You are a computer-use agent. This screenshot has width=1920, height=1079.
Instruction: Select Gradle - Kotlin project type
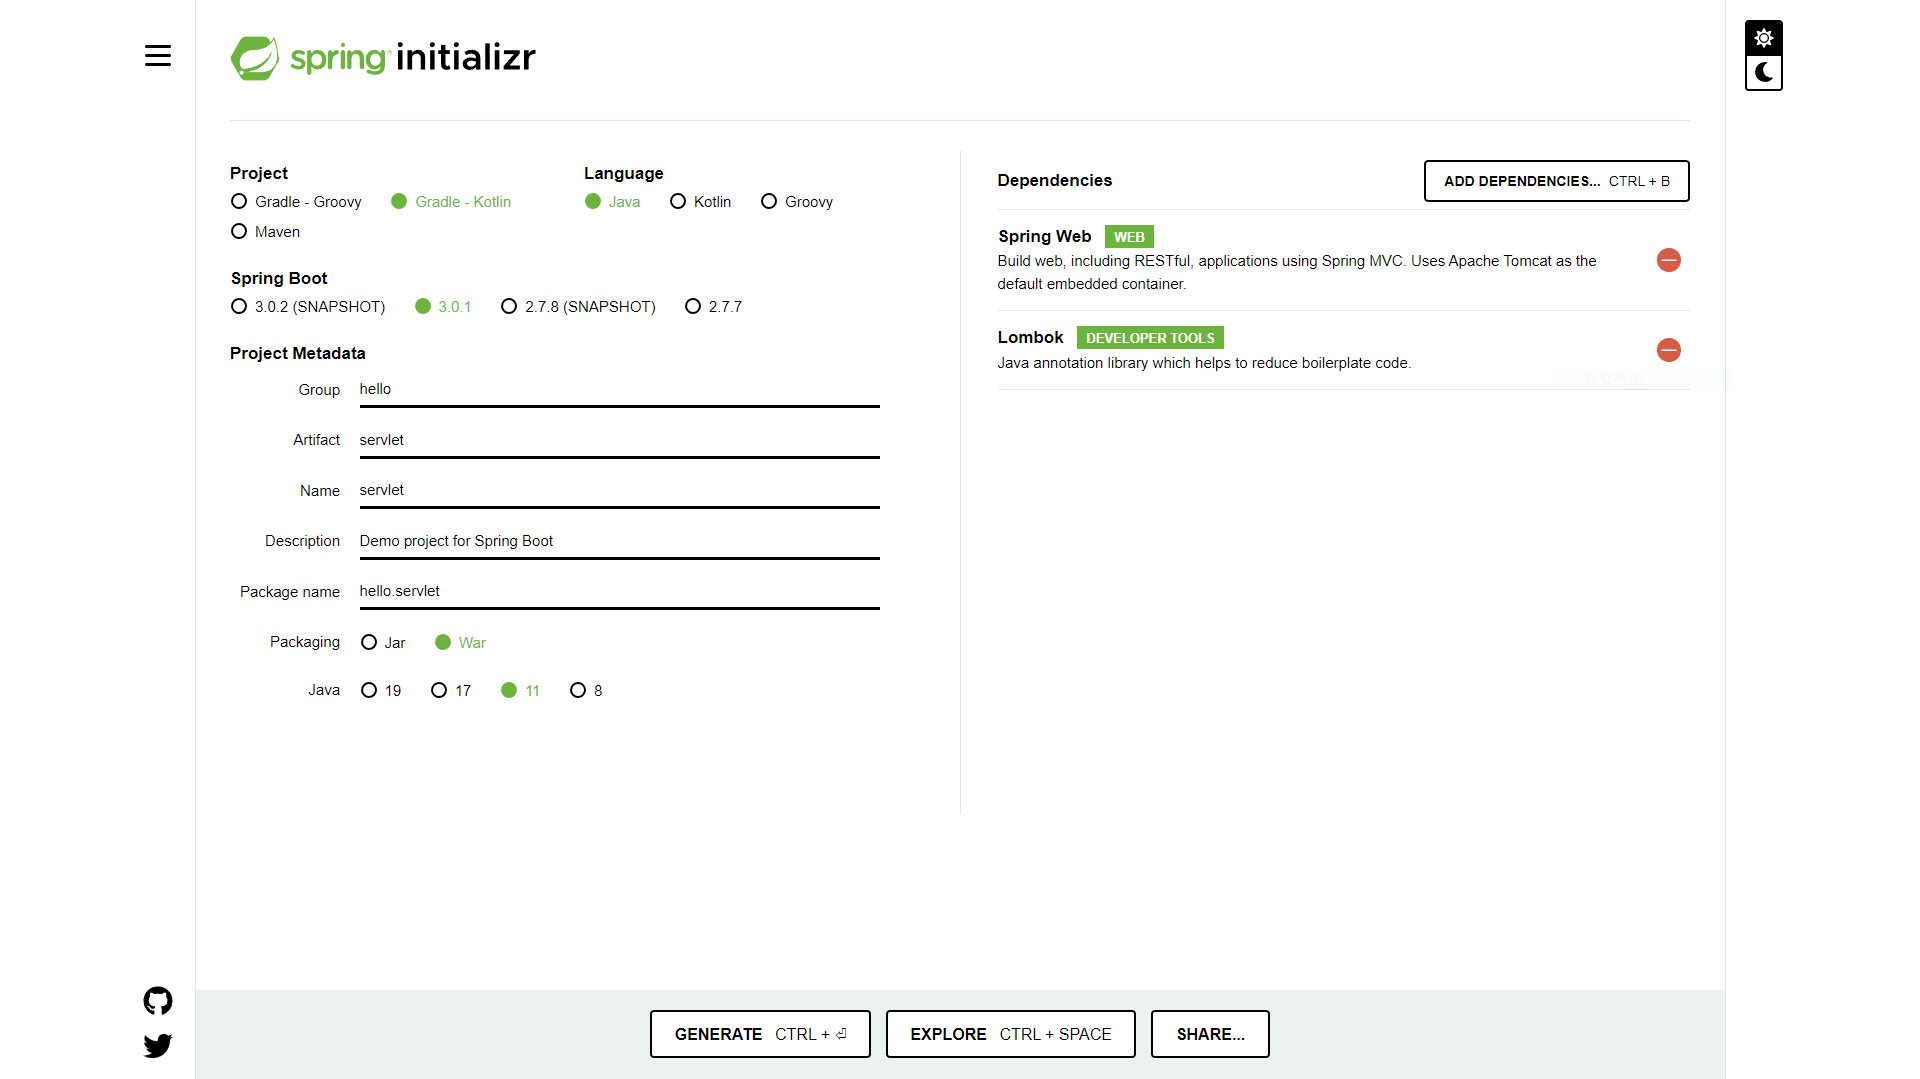click(x=451, y=202)
